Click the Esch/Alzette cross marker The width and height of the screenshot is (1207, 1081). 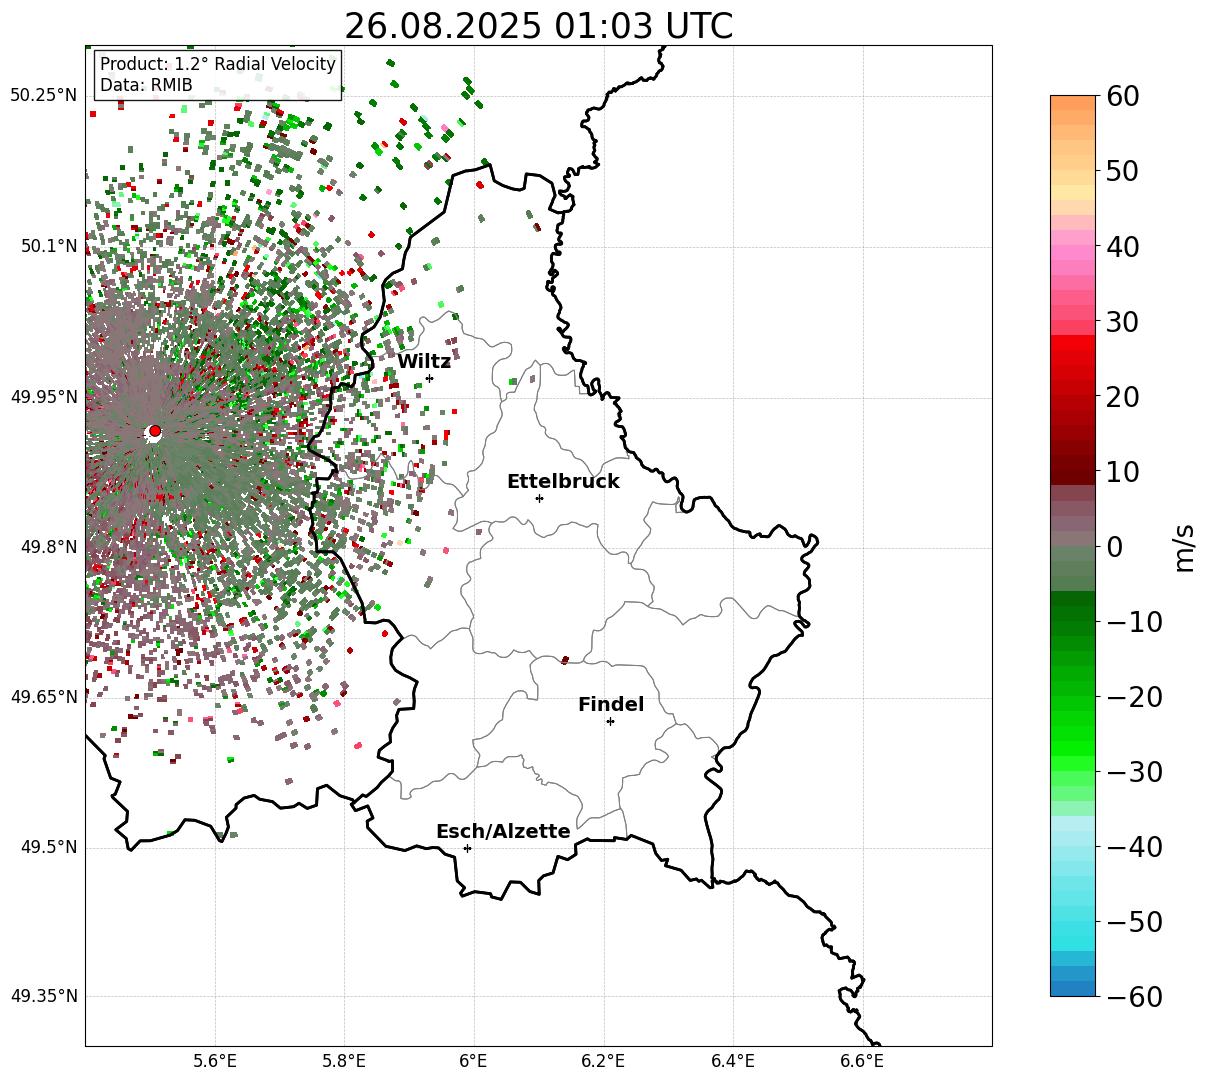[x=467, y=848]
